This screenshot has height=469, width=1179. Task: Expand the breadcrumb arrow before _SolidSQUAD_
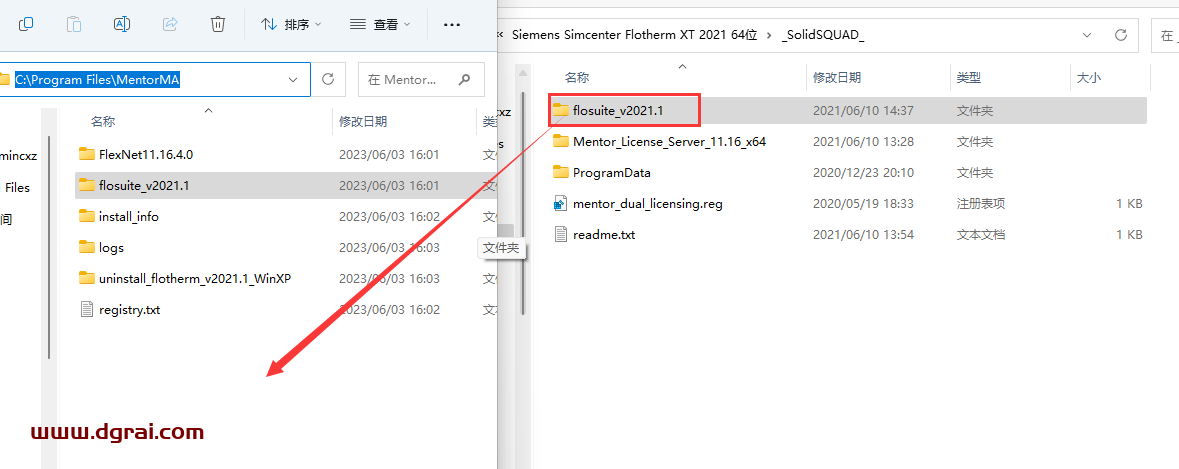point(769,35)
